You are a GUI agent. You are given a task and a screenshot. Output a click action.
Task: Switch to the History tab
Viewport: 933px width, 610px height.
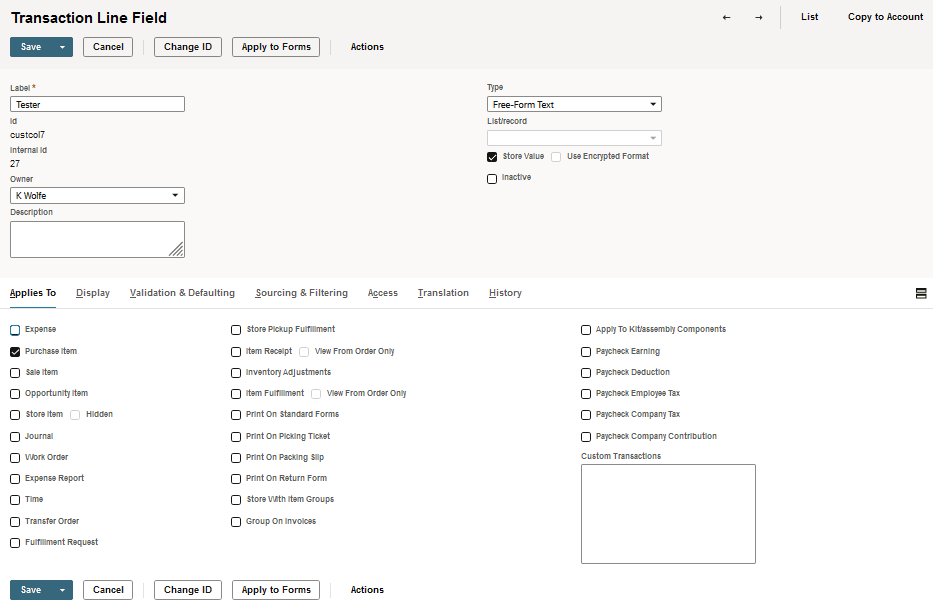point(505,293)
